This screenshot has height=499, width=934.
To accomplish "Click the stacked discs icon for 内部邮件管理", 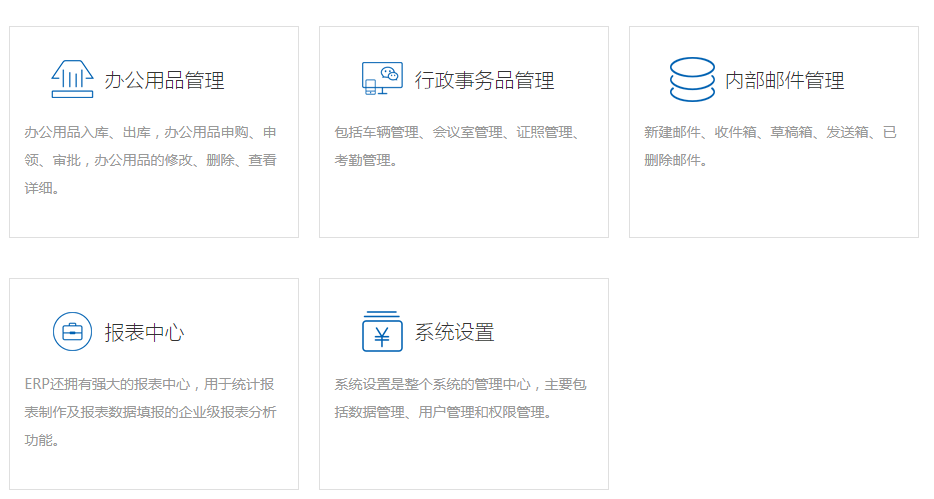I will coord(692,80).
